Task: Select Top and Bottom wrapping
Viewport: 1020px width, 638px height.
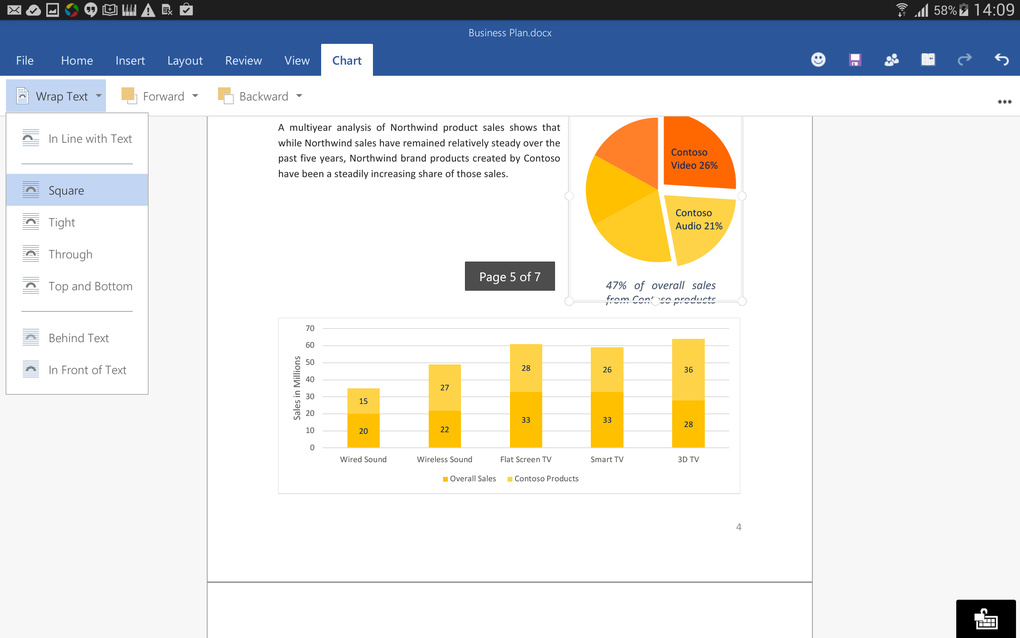Action: [x=89, y=286]
